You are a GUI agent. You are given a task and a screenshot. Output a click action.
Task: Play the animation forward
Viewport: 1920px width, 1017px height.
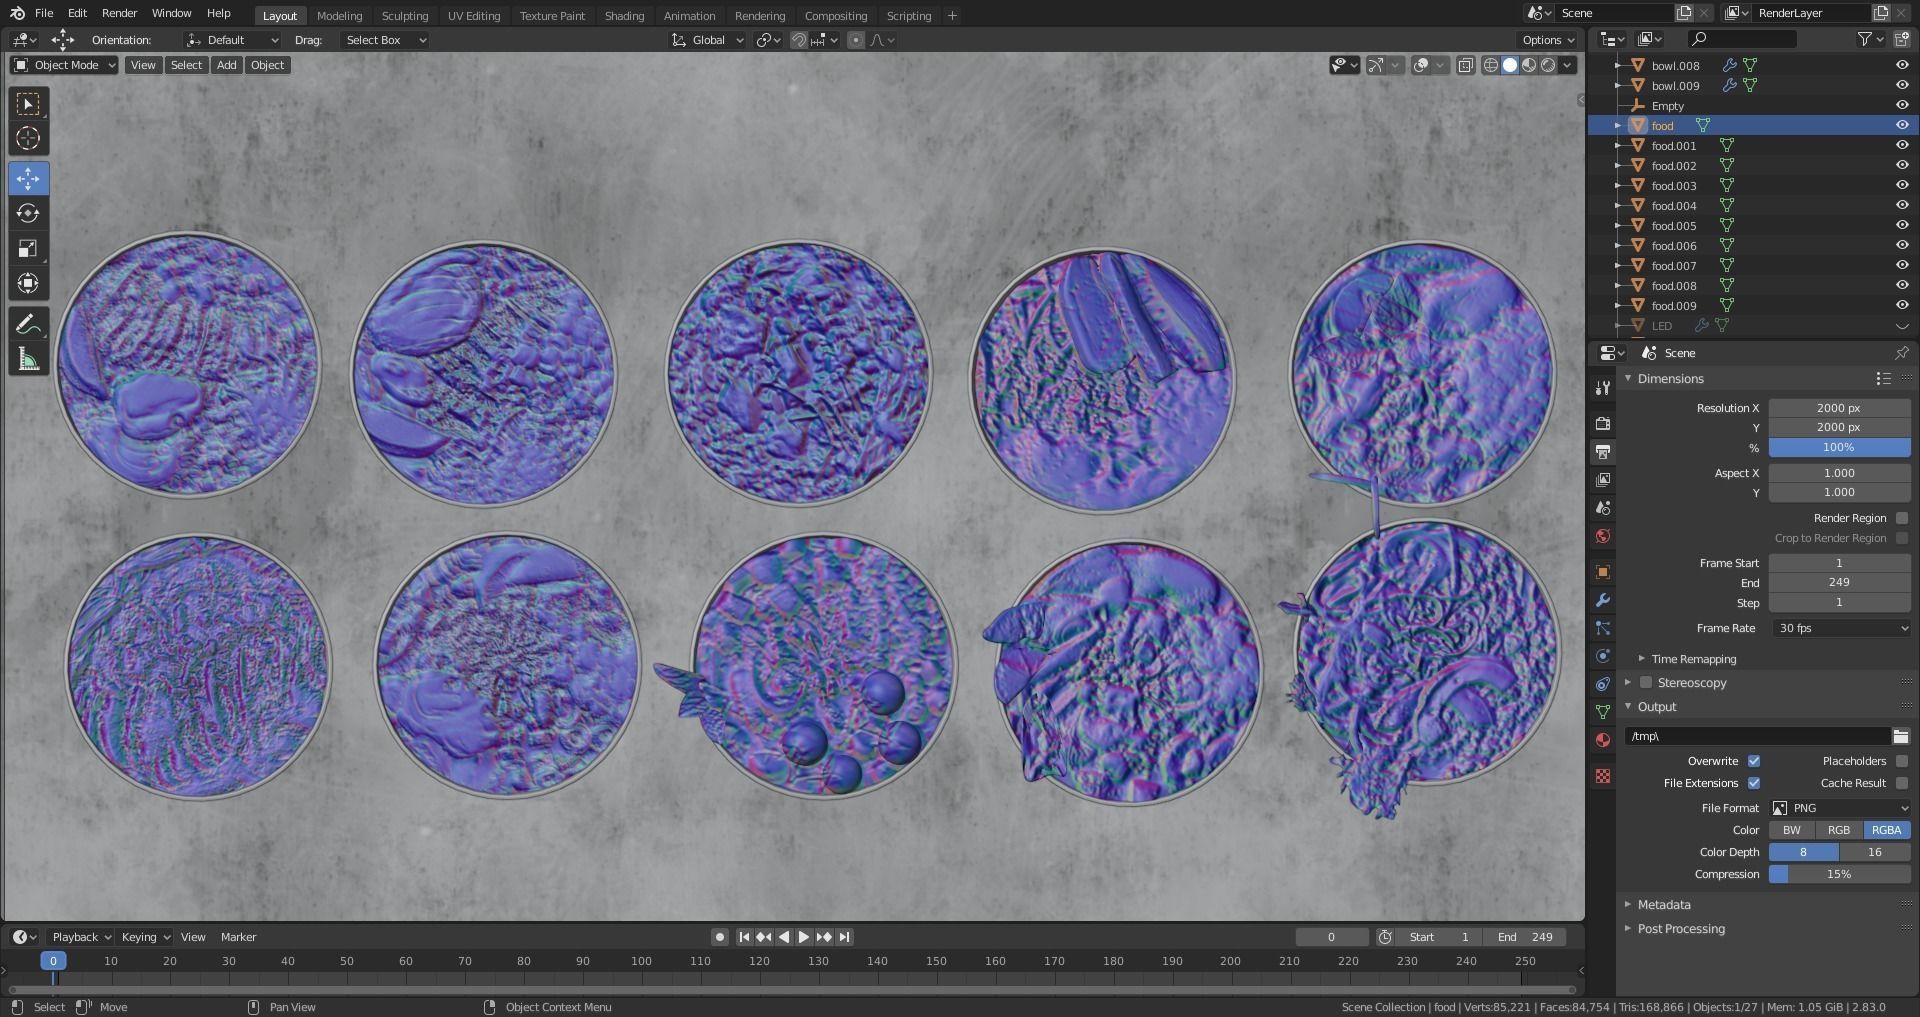pos(804,937)
